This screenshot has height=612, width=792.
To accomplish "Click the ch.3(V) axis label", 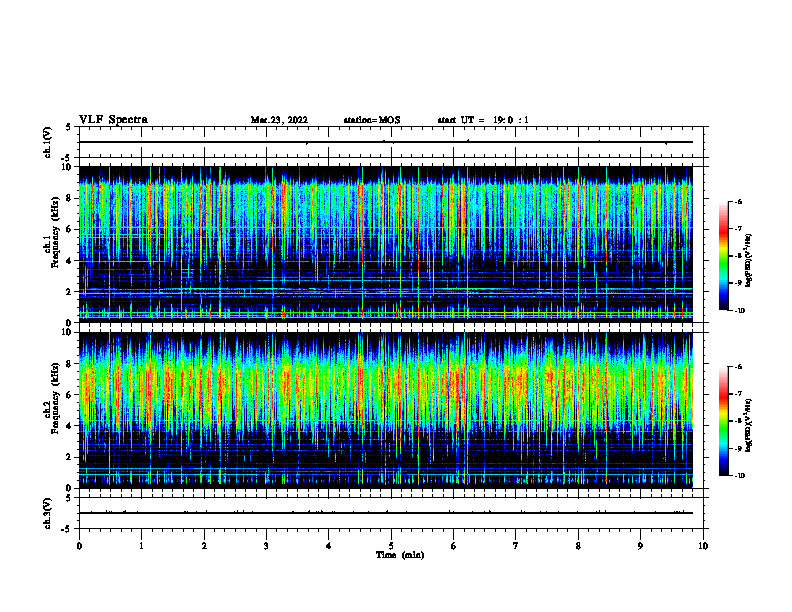I will 47,513.
